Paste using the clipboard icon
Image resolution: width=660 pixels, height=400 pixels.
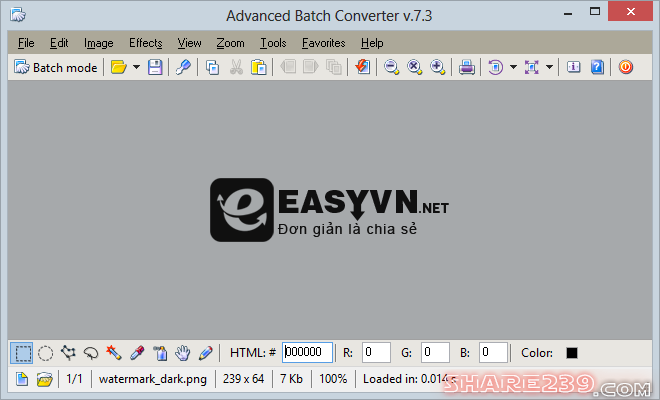[259, 67]
